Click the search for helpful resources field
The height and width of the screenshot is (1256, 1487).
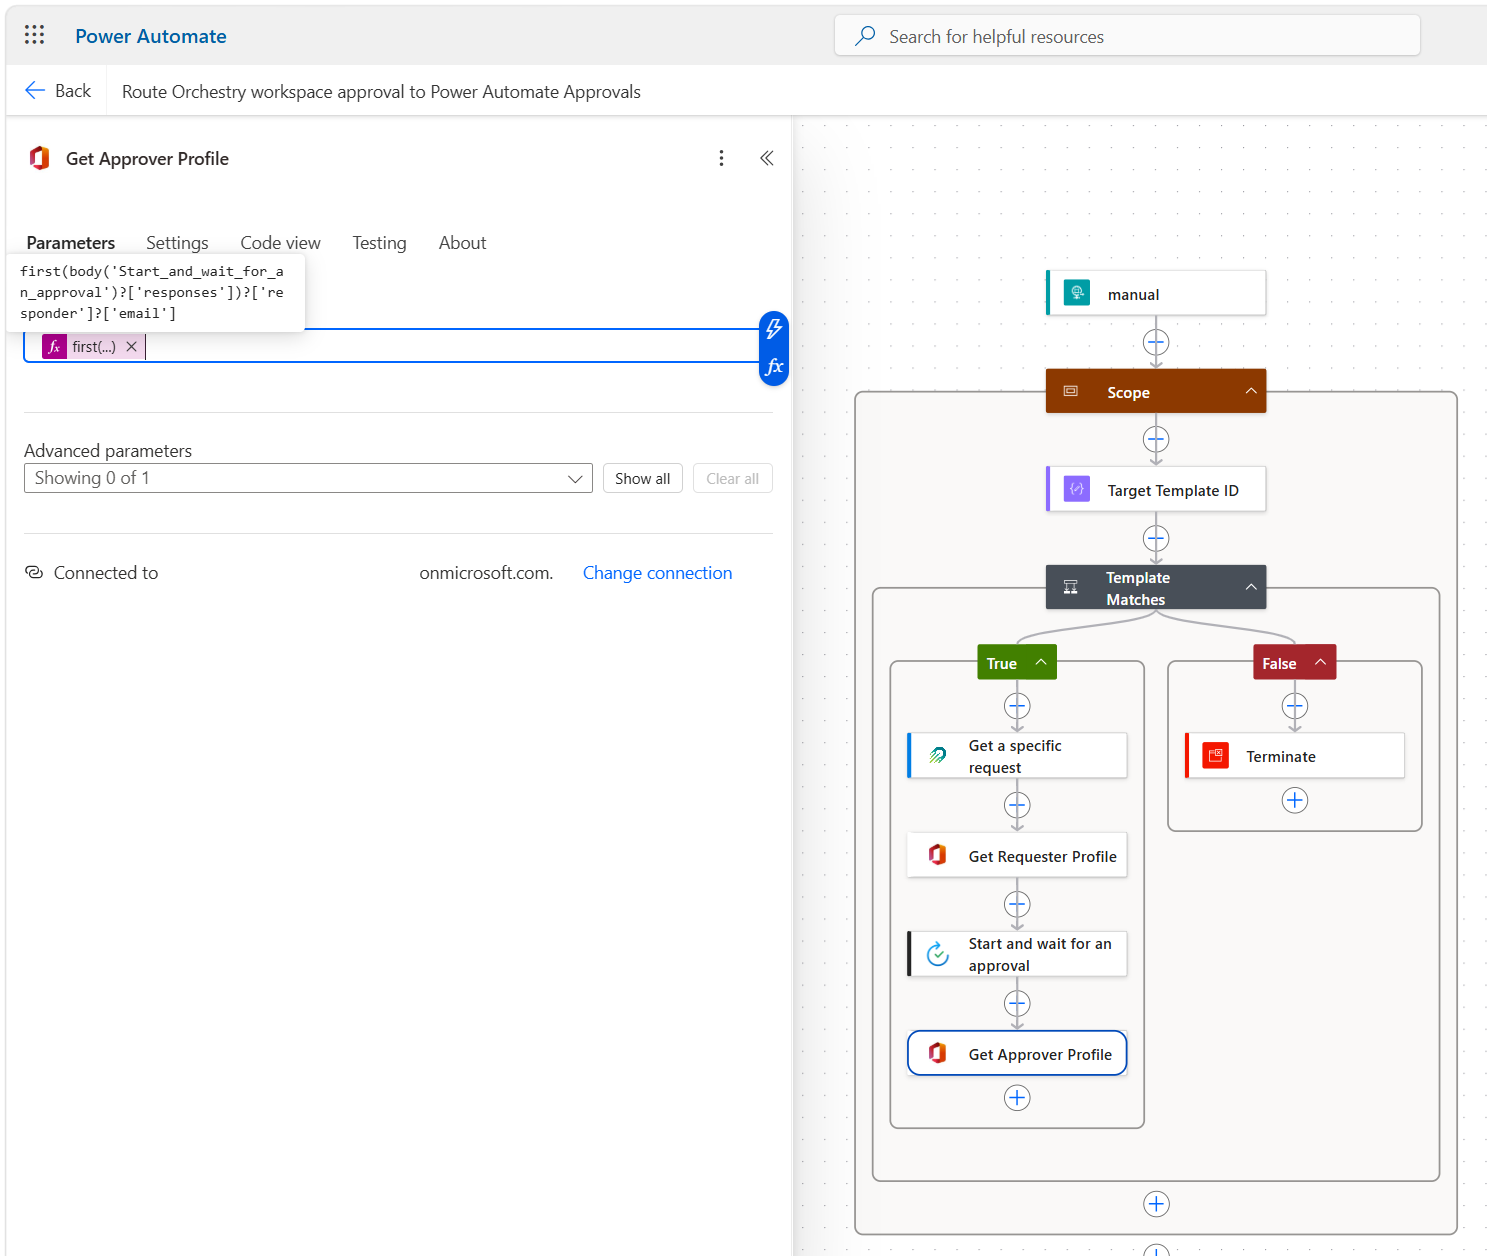1127,36
